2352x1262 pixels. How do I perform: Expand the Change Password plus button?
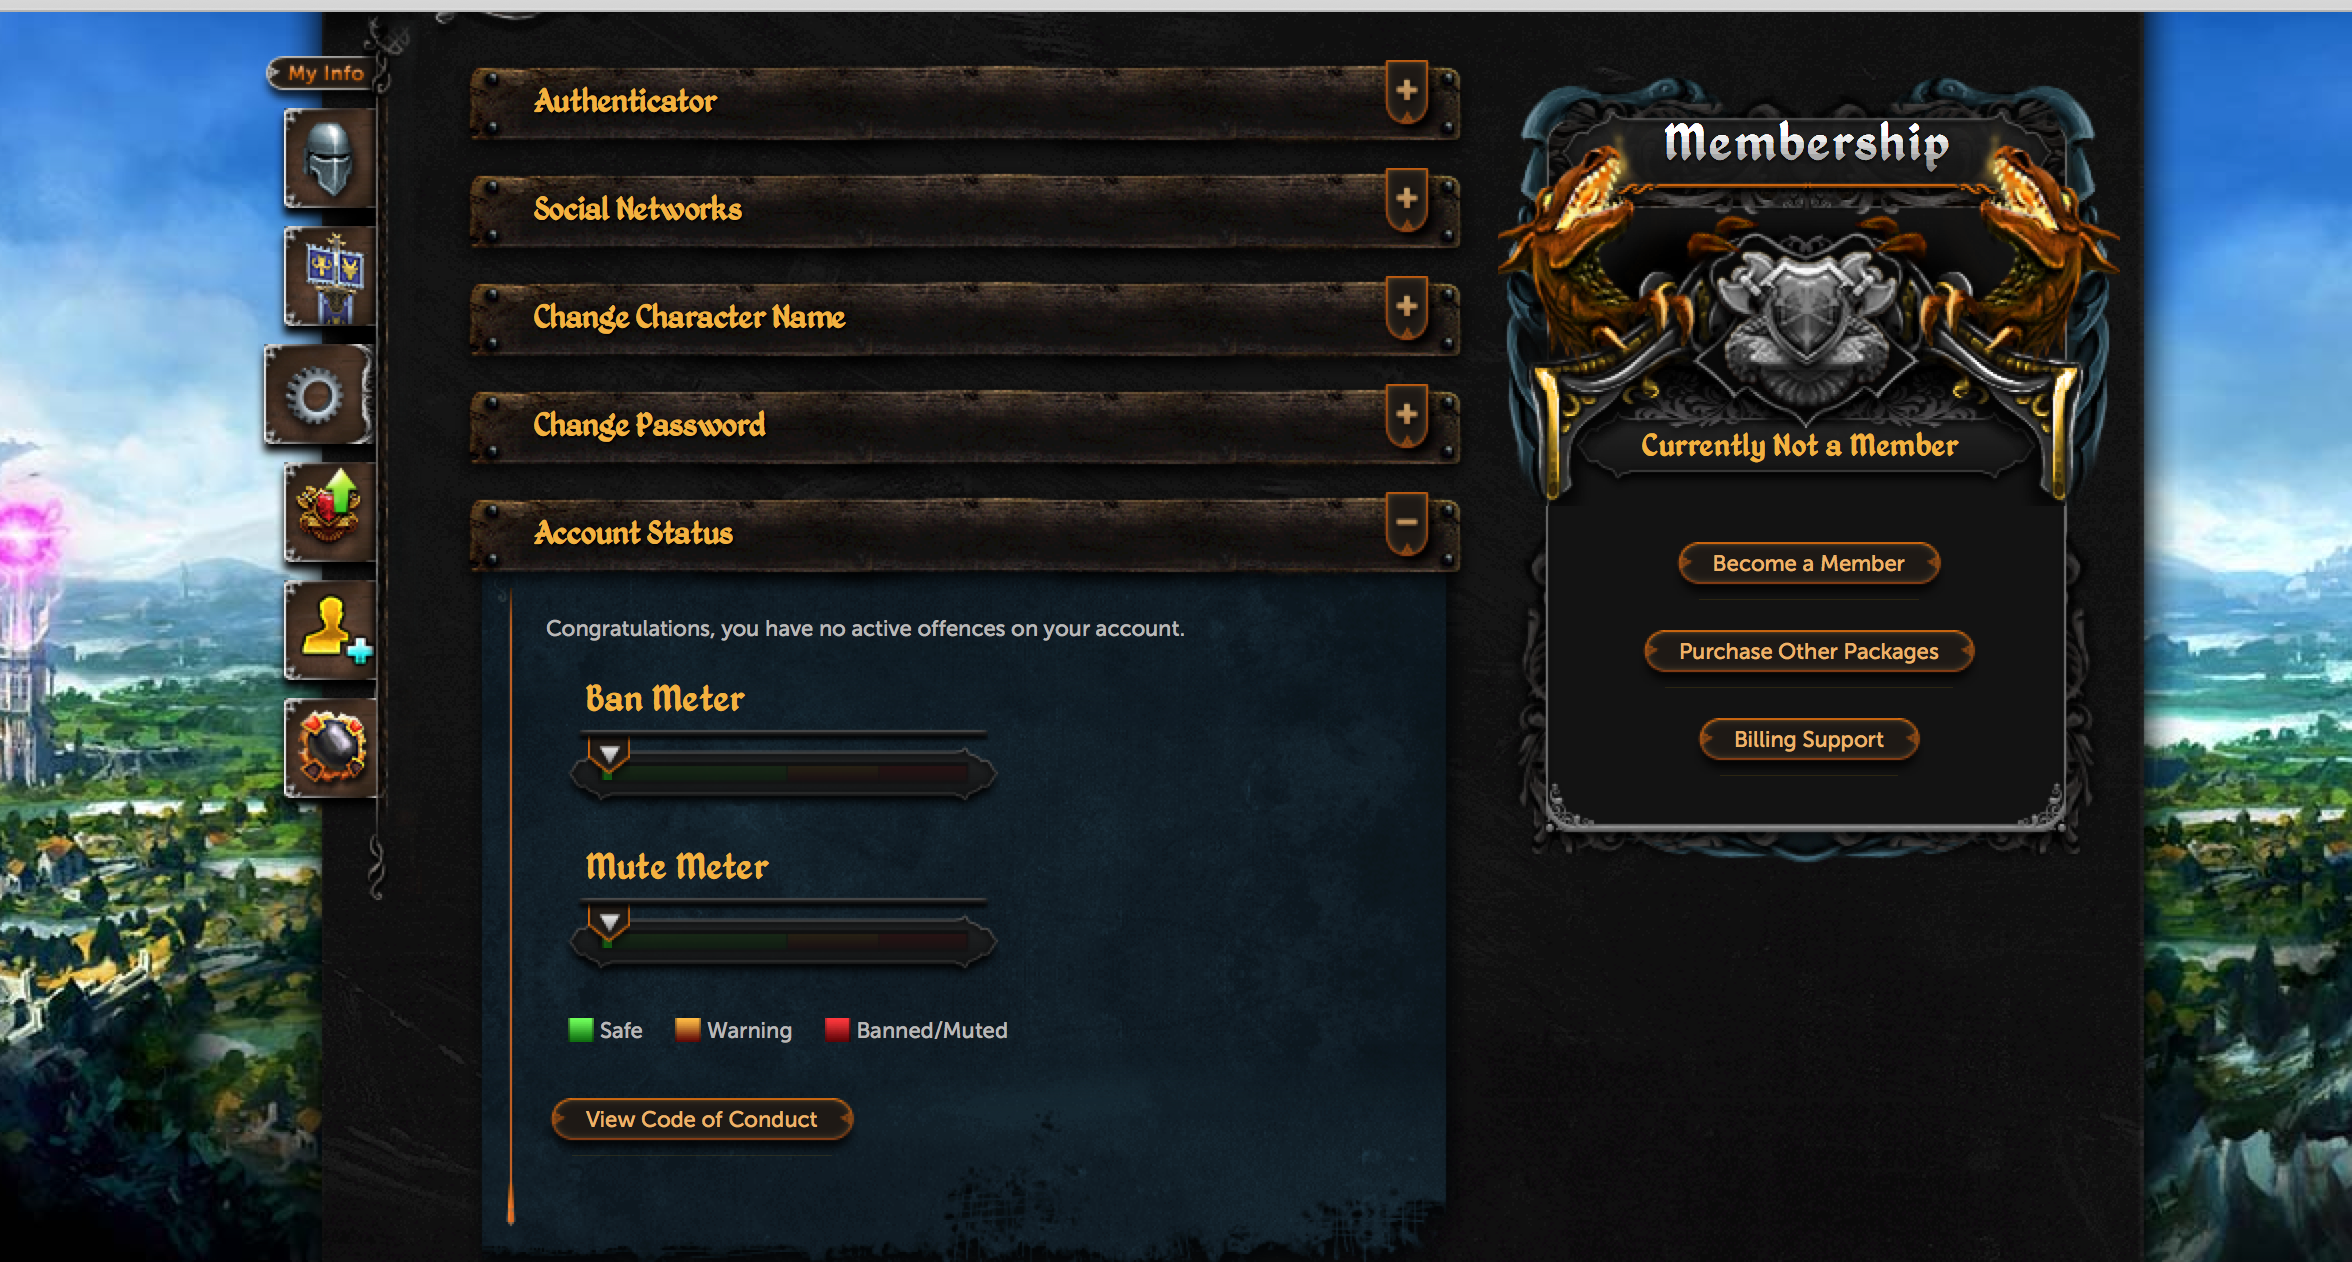(x=1407, y=416)
